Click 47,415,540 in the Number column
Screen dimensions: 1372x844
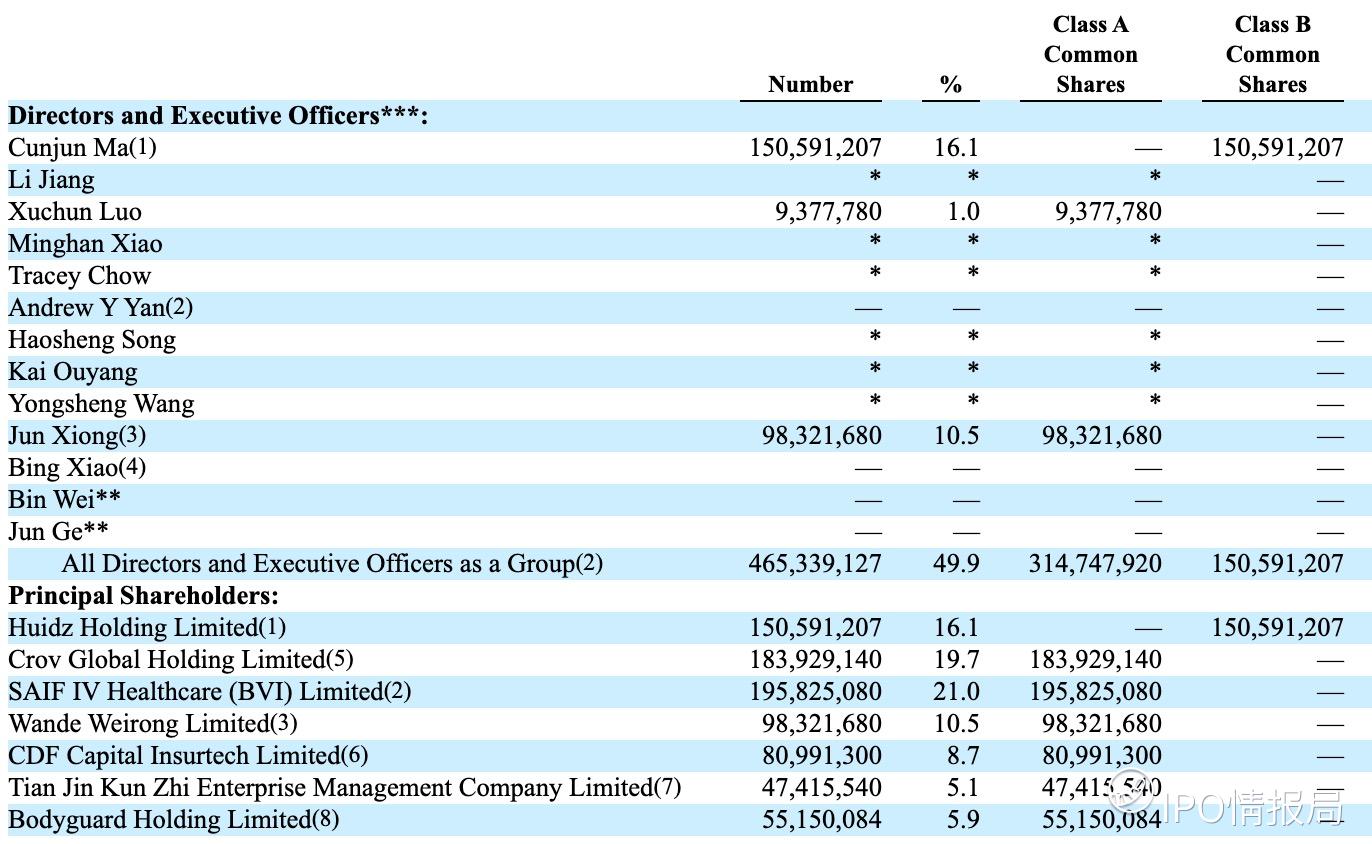822,788
